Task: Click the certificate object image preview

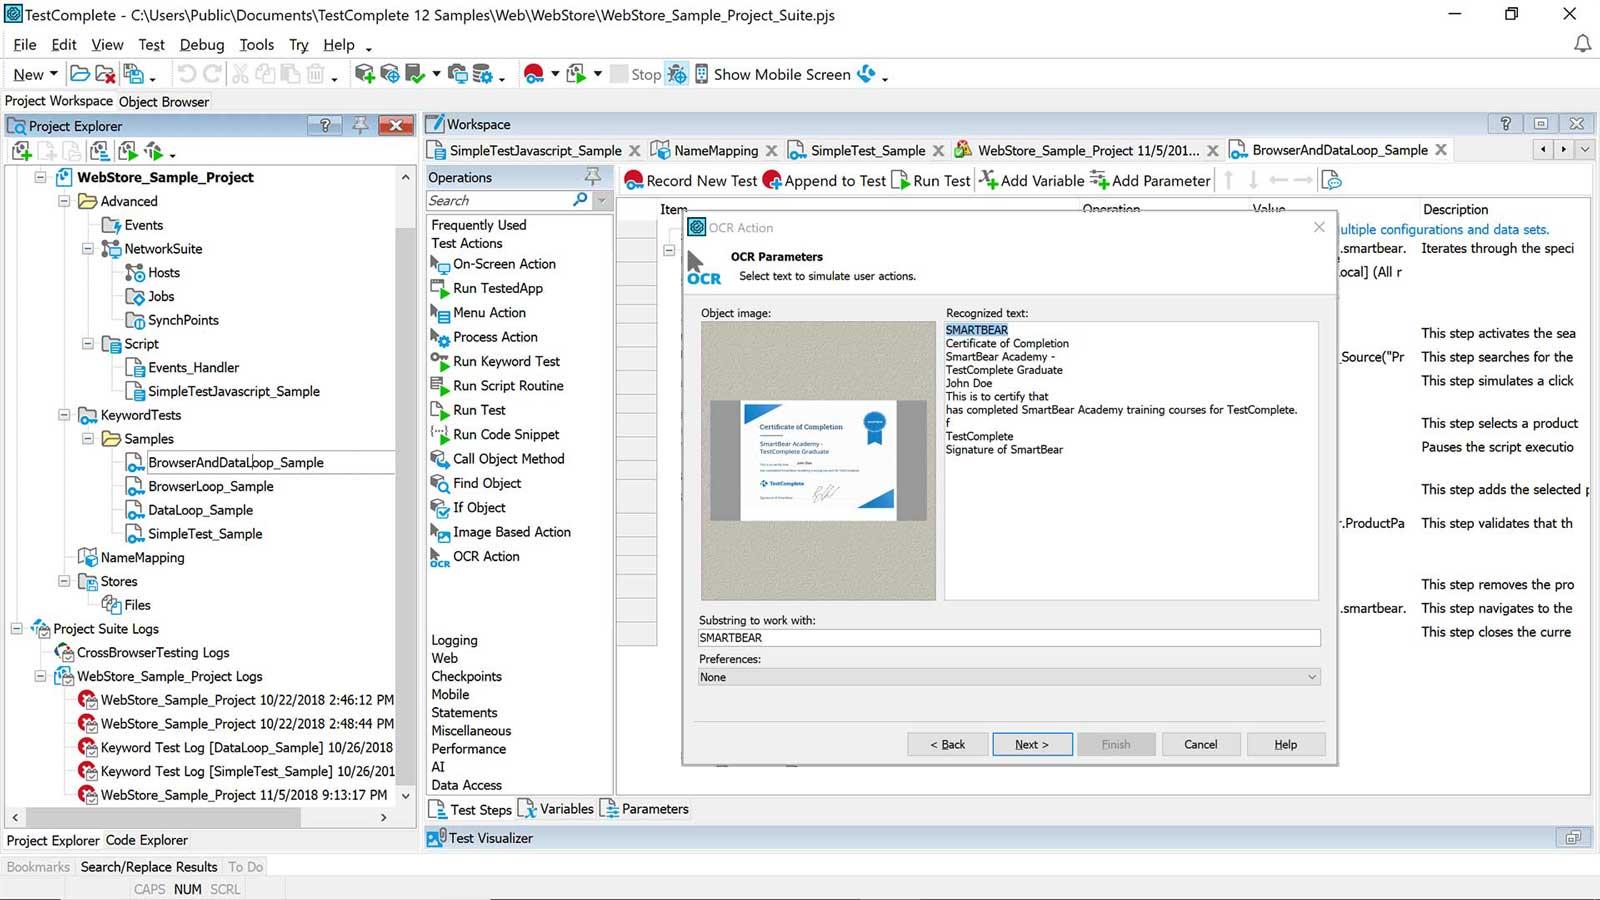Action: [818, 460]
